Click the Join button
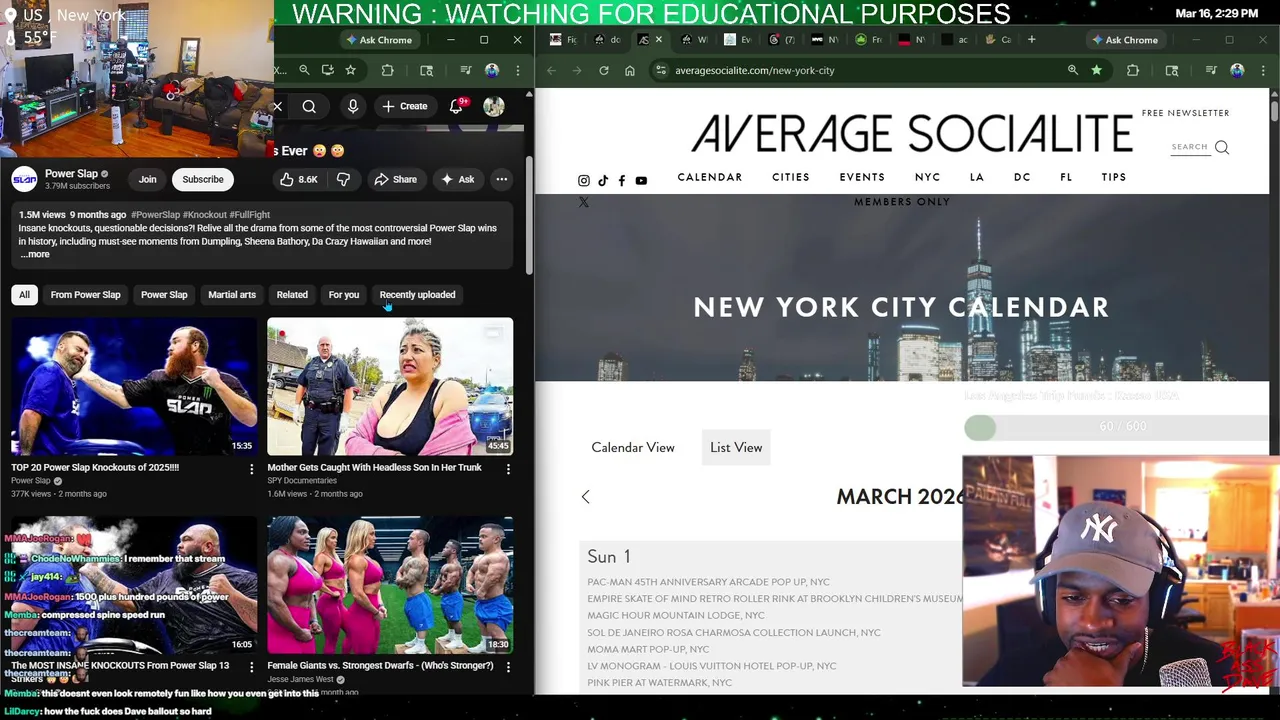Viewport: 1280px width, 720px height. 147,179
